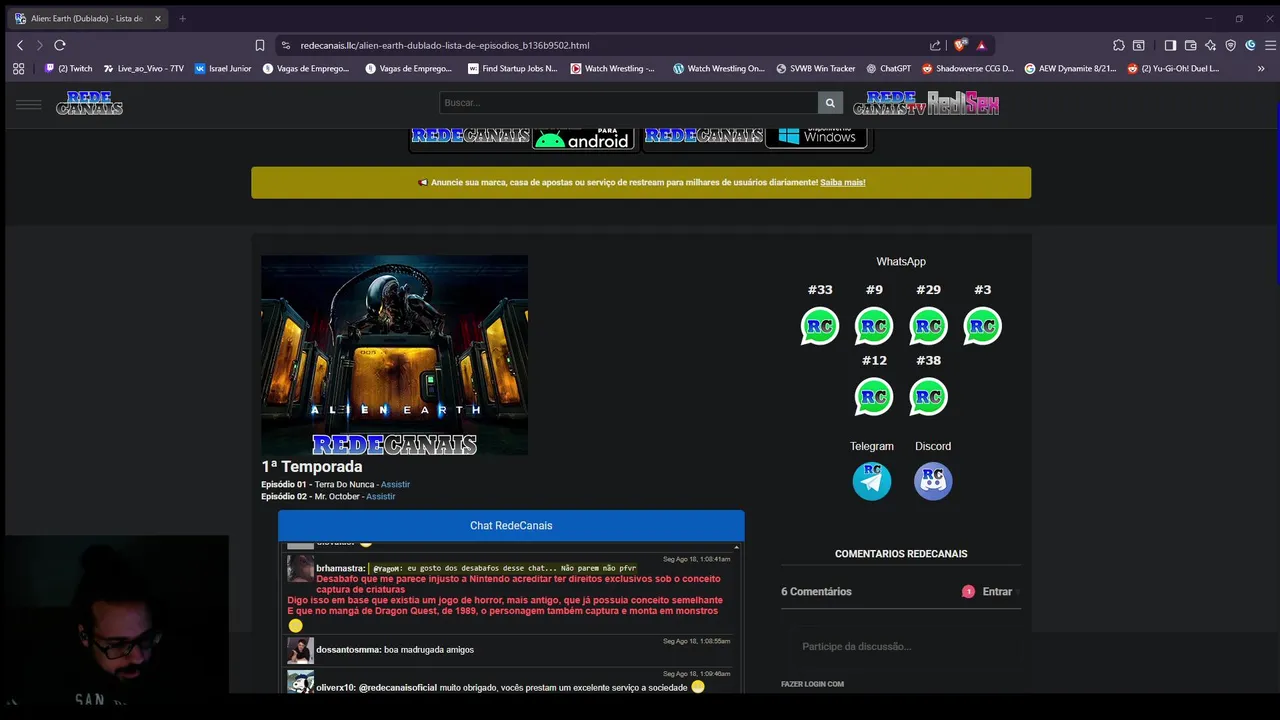Click the Chat RedeCanais header bar
1280x720 pixels.
(x=511, y=526)
